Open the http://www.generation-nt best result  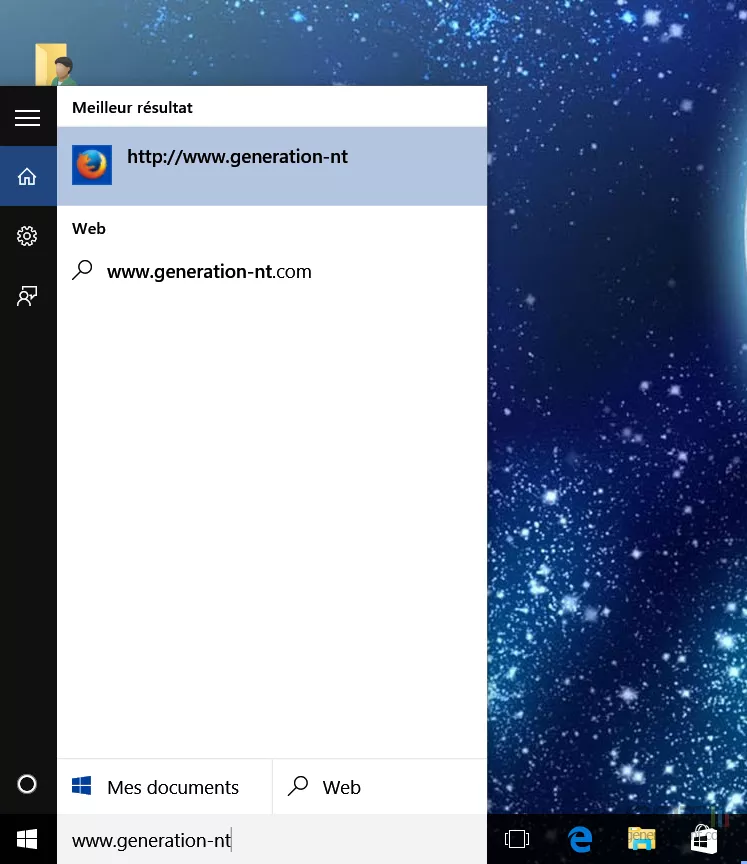coord(238,157)
